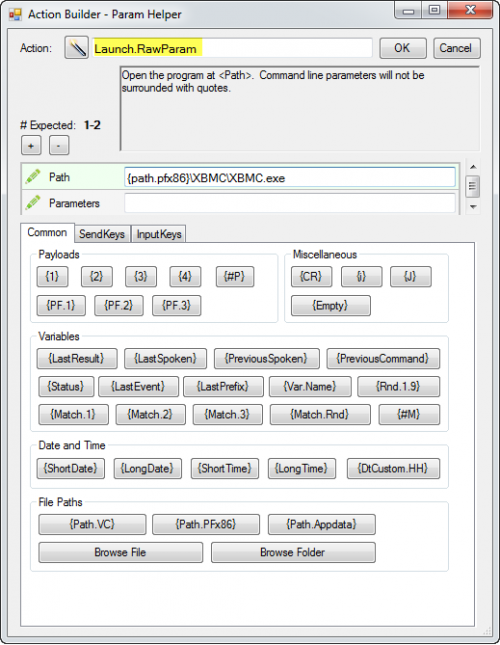This screenshot has width=500, height=645.
Task: Click the Action Builder window title icon
Action: pos(15,14)
